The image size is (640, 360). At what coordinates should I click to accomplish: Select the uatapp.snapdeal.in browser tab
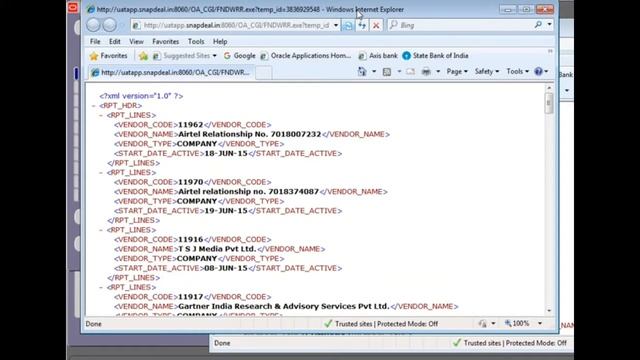pos(171,73)
